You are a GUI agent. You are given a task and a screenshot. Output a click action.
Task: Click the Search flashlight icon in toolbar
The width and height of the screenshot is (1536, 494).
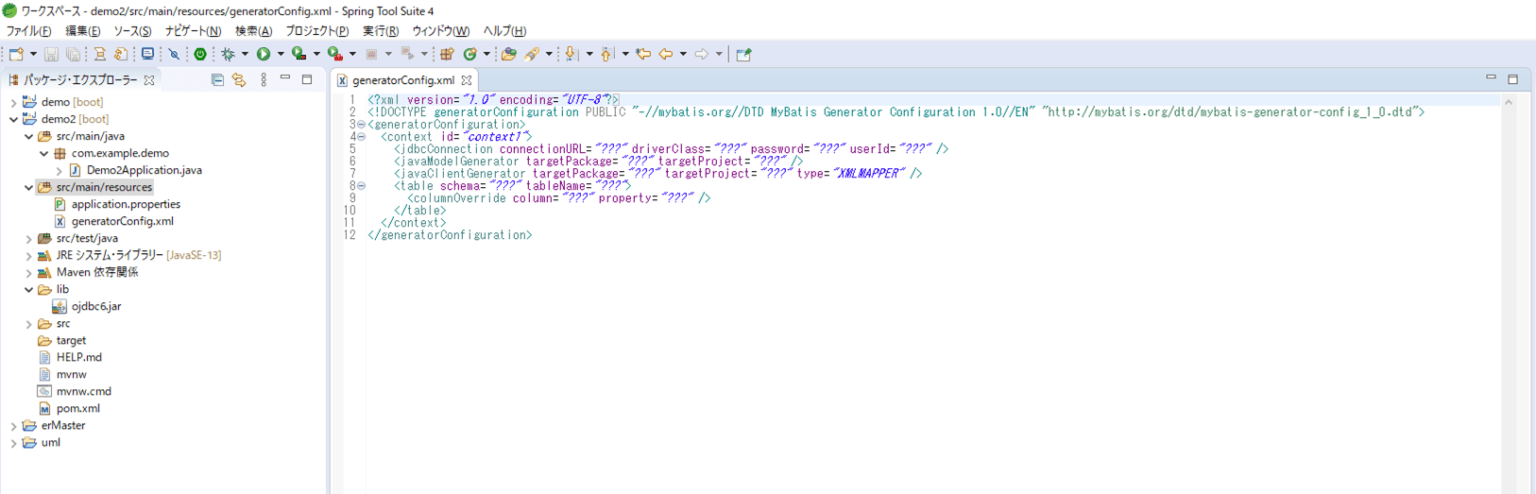coord(532,54)
